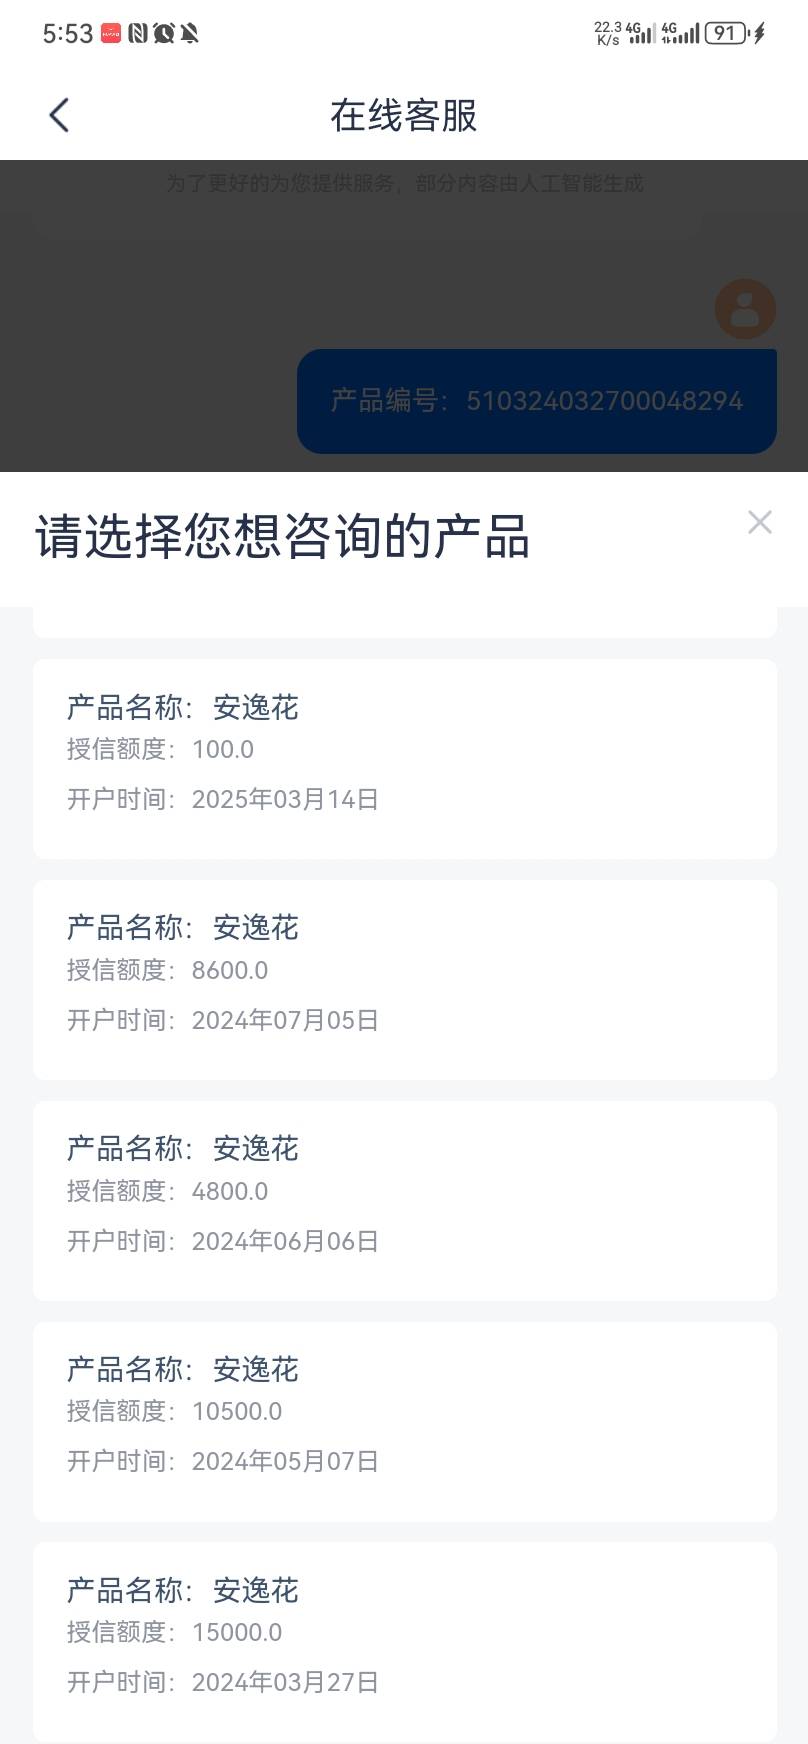Pick the 安逸花 product with 4800.0 credit

coord(404,1200)
